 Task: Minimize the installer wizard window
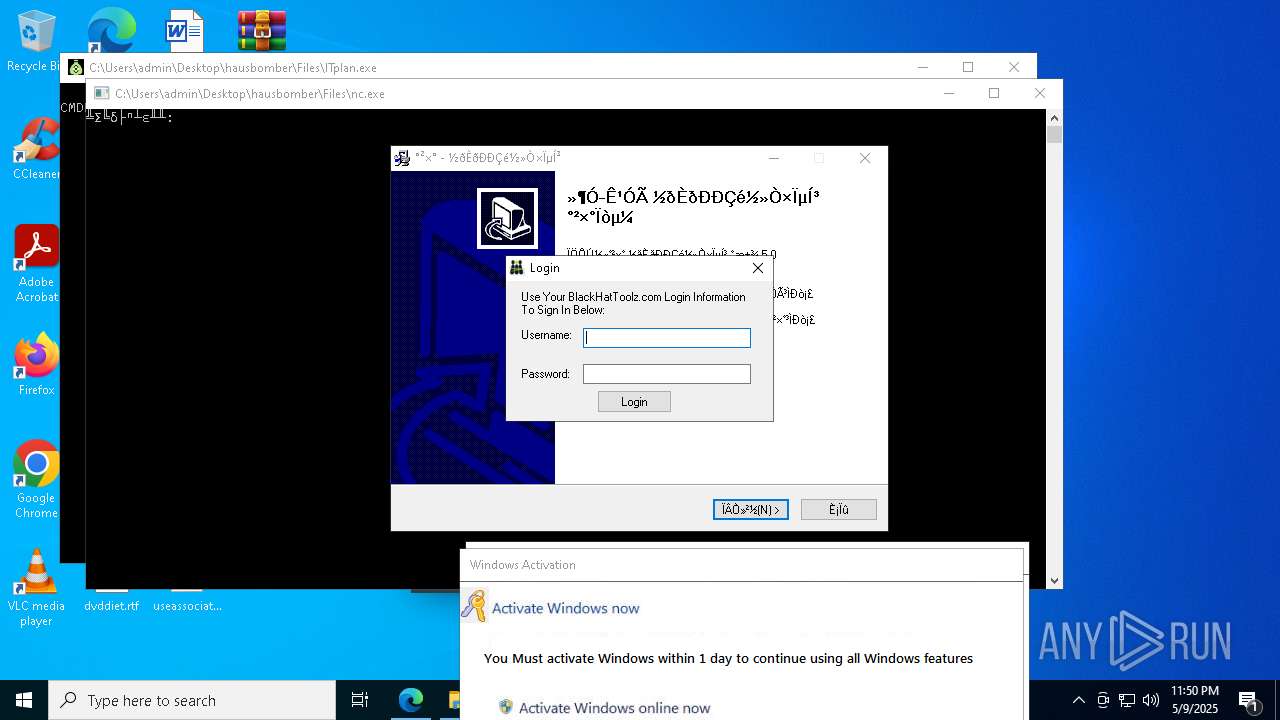pyautogui.click(x=774, y=158)
